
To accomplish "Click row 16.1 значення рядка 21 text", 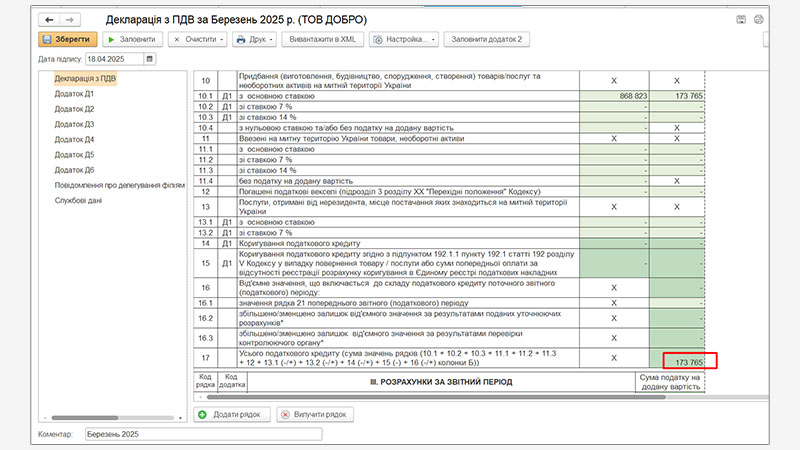I will click(x=354, y=303).
